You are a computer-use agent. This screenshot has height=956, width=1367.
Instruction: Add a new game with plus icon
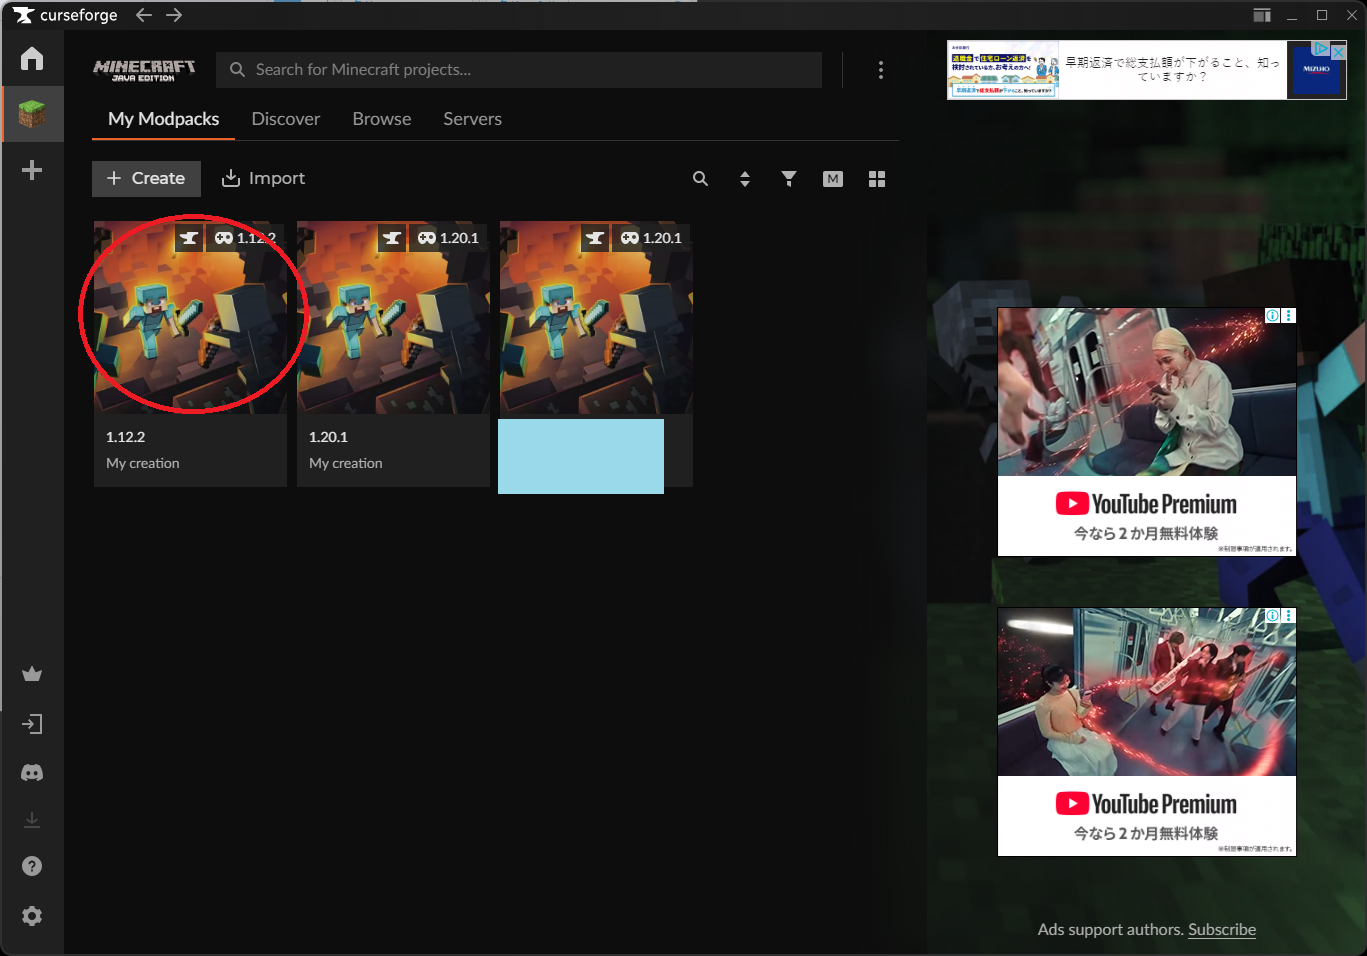click(x=32, y=170)
